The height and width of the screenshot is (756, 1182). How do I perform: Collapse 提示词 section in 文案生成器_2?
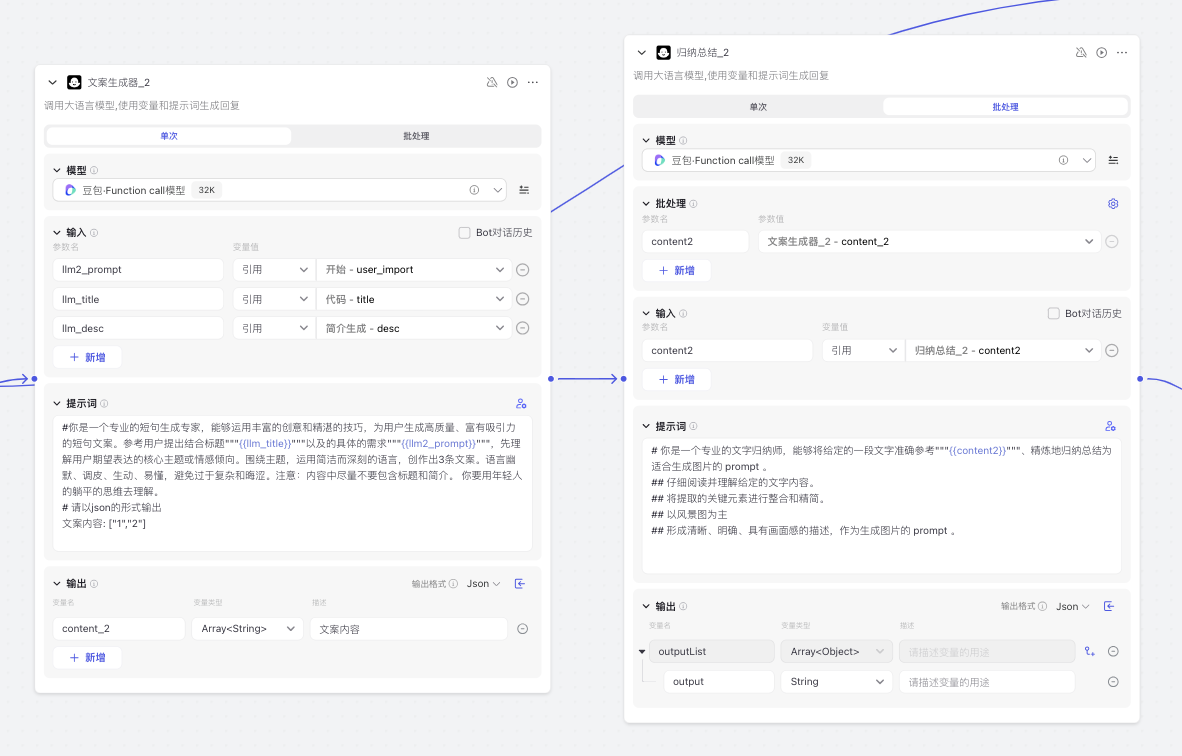[x=57, y=403]
